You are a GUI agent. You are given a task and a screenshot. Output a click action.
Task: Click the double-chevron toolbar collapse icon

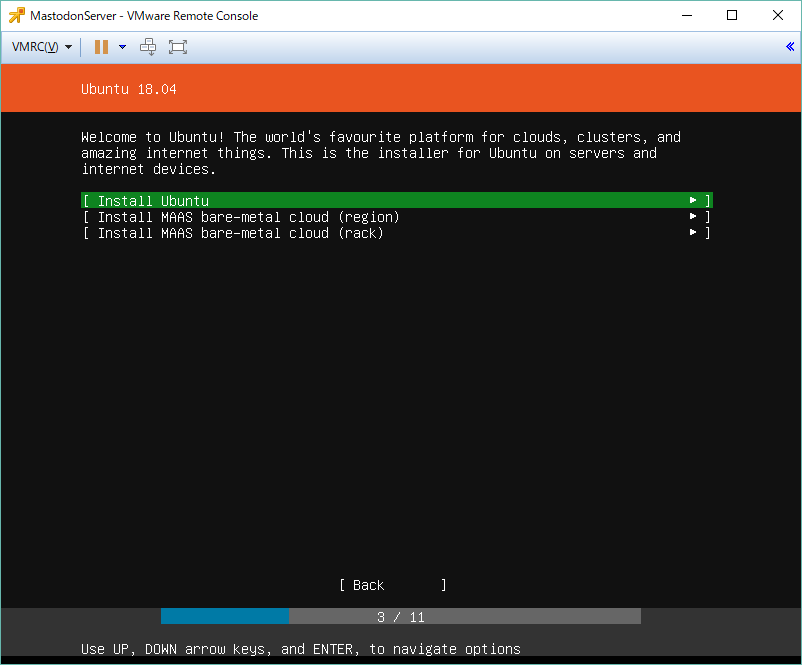click(x=790, y=47)
